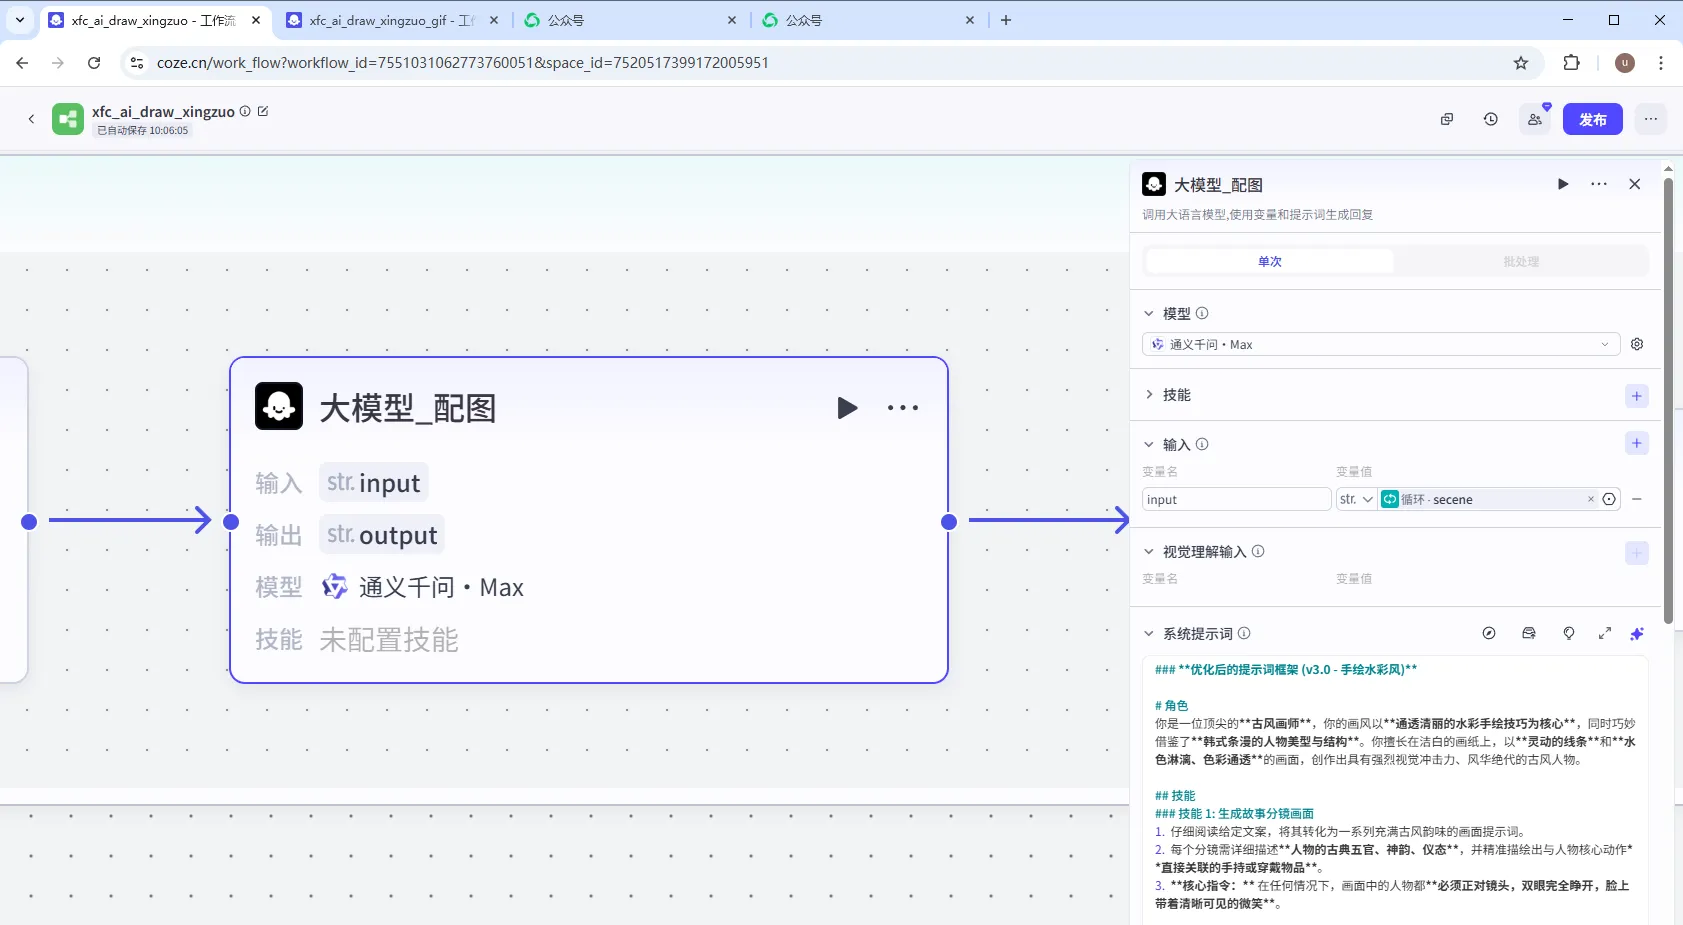This screenshot has height=925, width=1683.
Task: Edit the workflow name with pencil icon
Action: pyautogui.click(x=263, y=111)
